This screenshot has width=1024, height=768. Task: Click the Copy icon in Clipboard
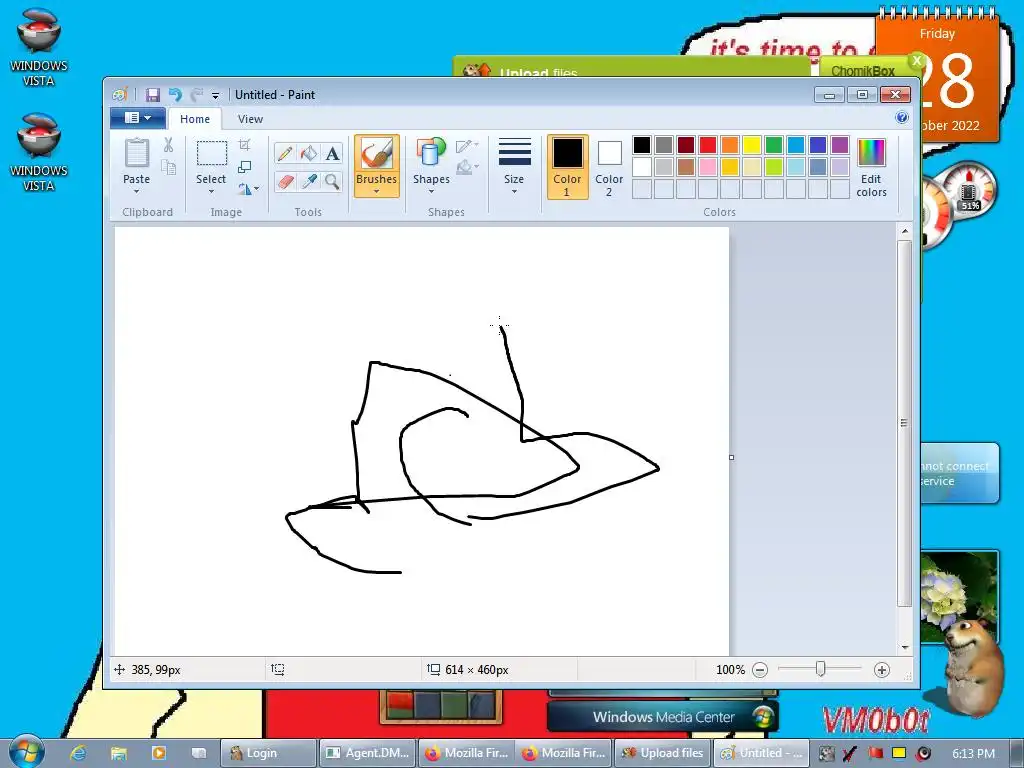coord(168,168)
